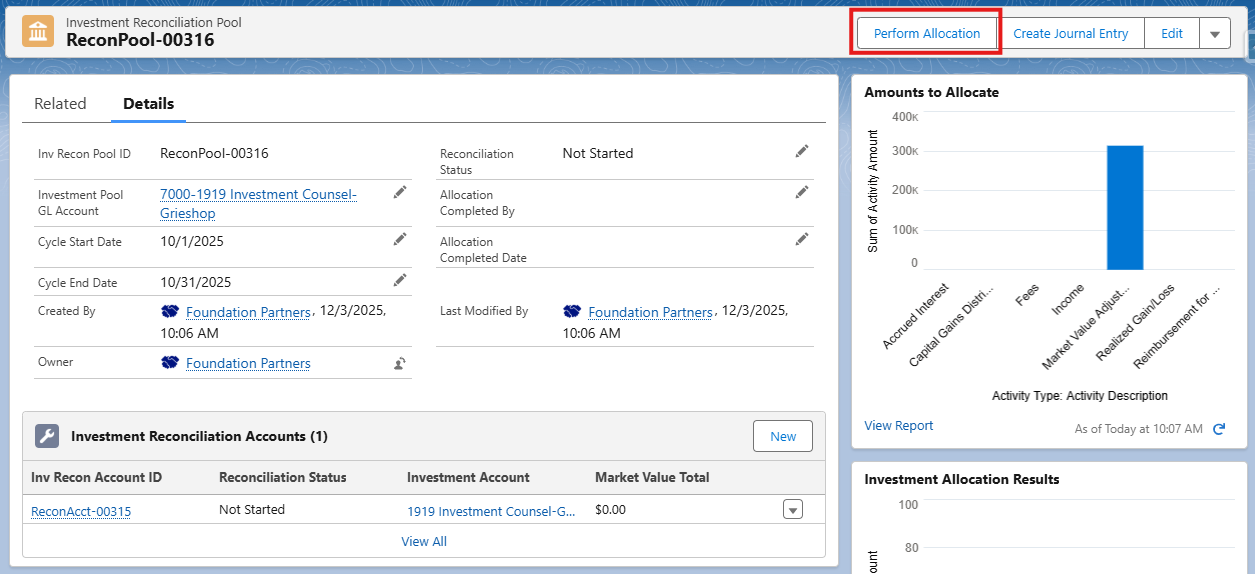Open View Report under Amounts to Allocate
Screen dimensions: 1255x574
pos(898,426)
